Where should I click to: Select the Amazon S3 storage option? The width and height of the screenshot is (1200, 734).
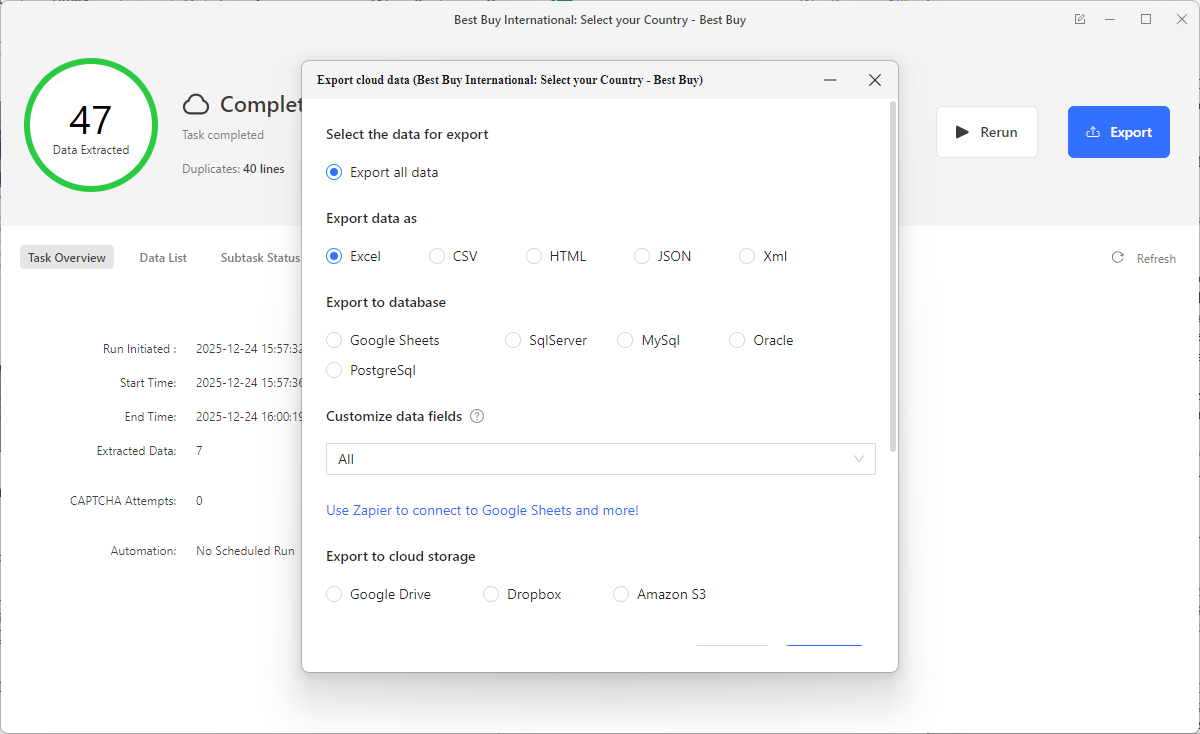click(x=620, y=594)
